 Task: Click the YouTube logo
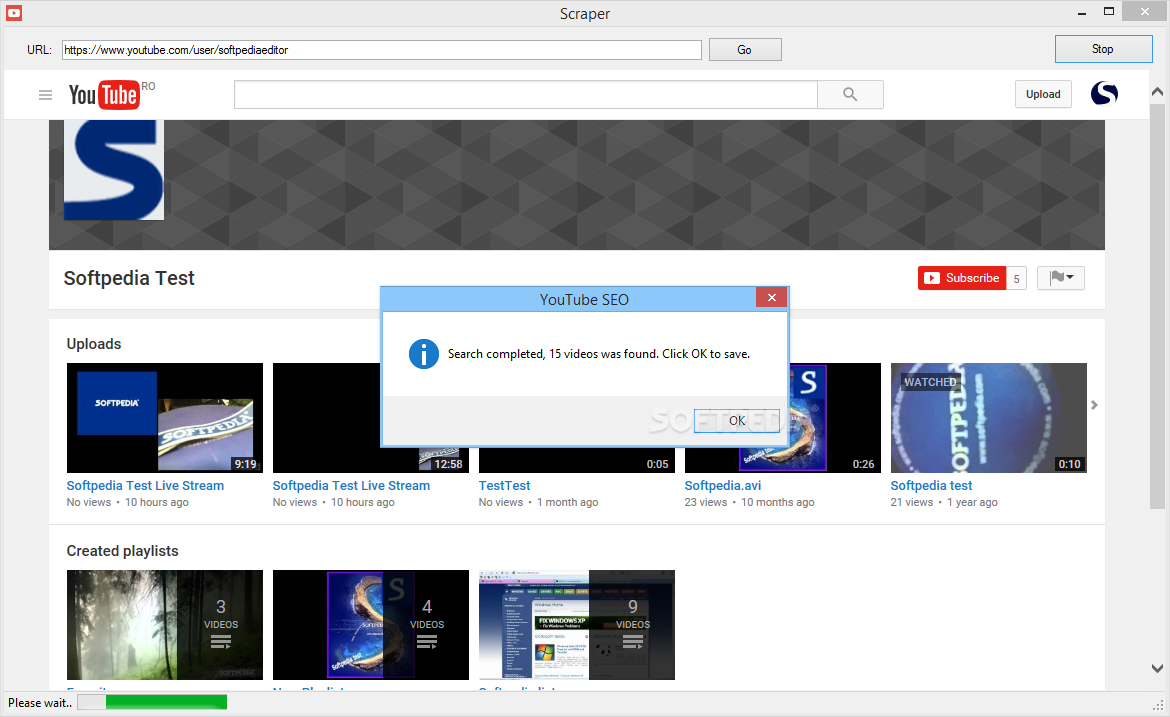tap(104, 95)
